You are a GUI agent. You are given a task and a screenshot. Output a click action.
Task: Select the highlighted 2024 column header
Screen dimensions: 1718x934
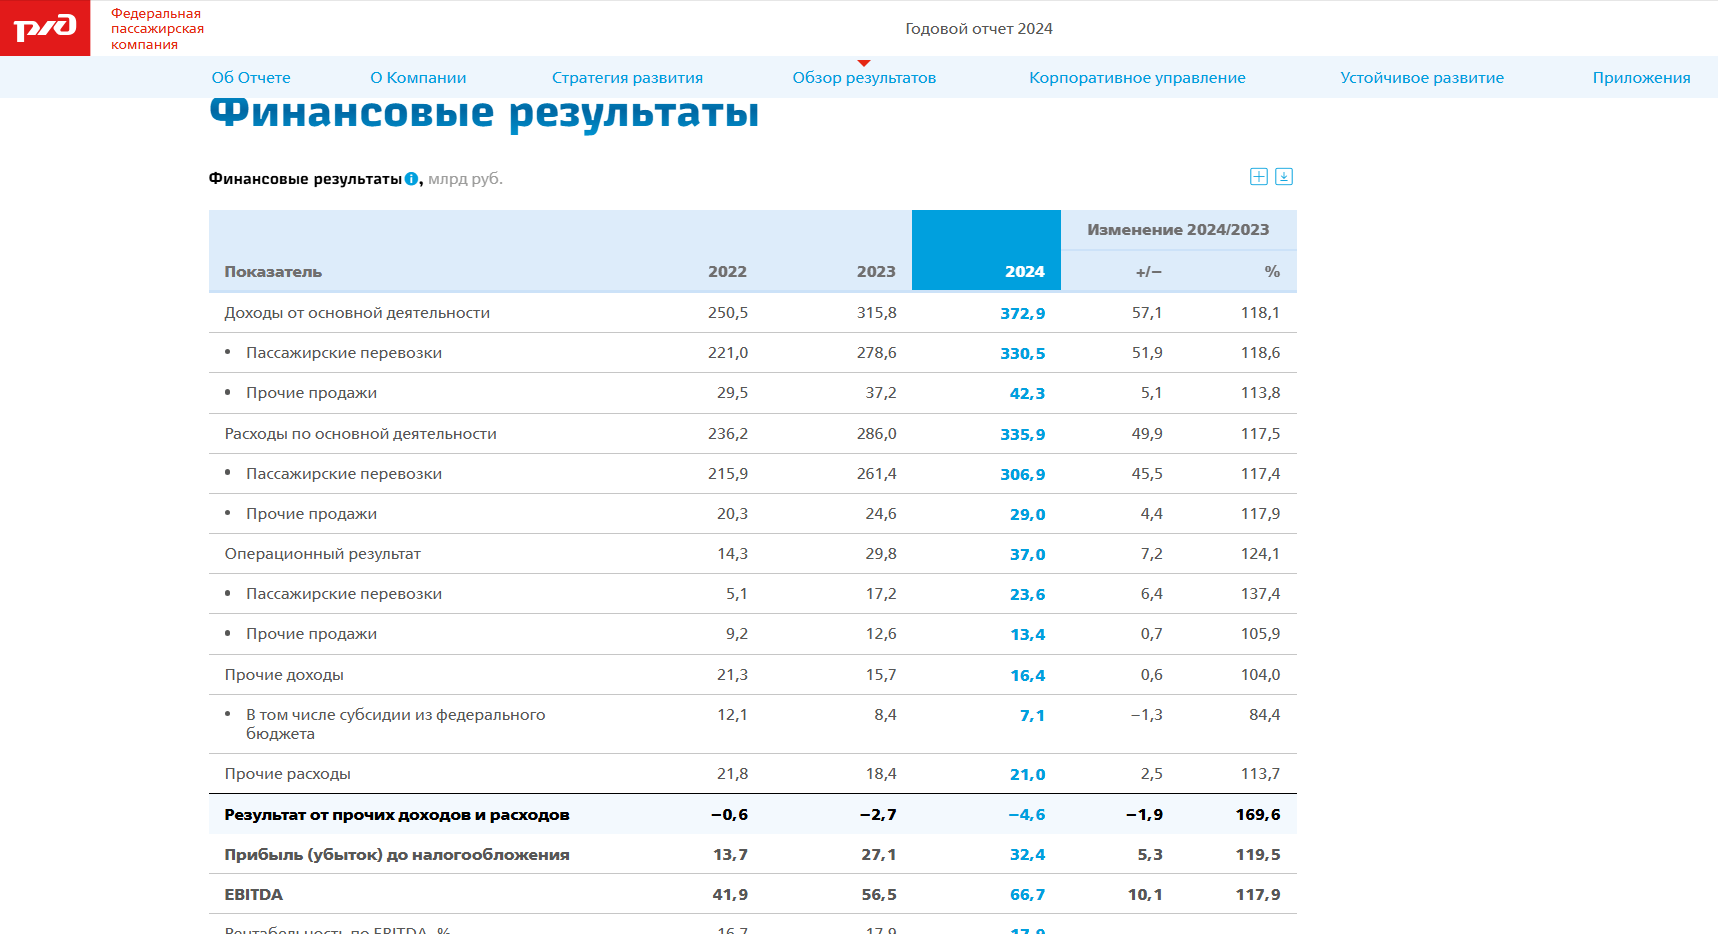(x=1024, y=272)
